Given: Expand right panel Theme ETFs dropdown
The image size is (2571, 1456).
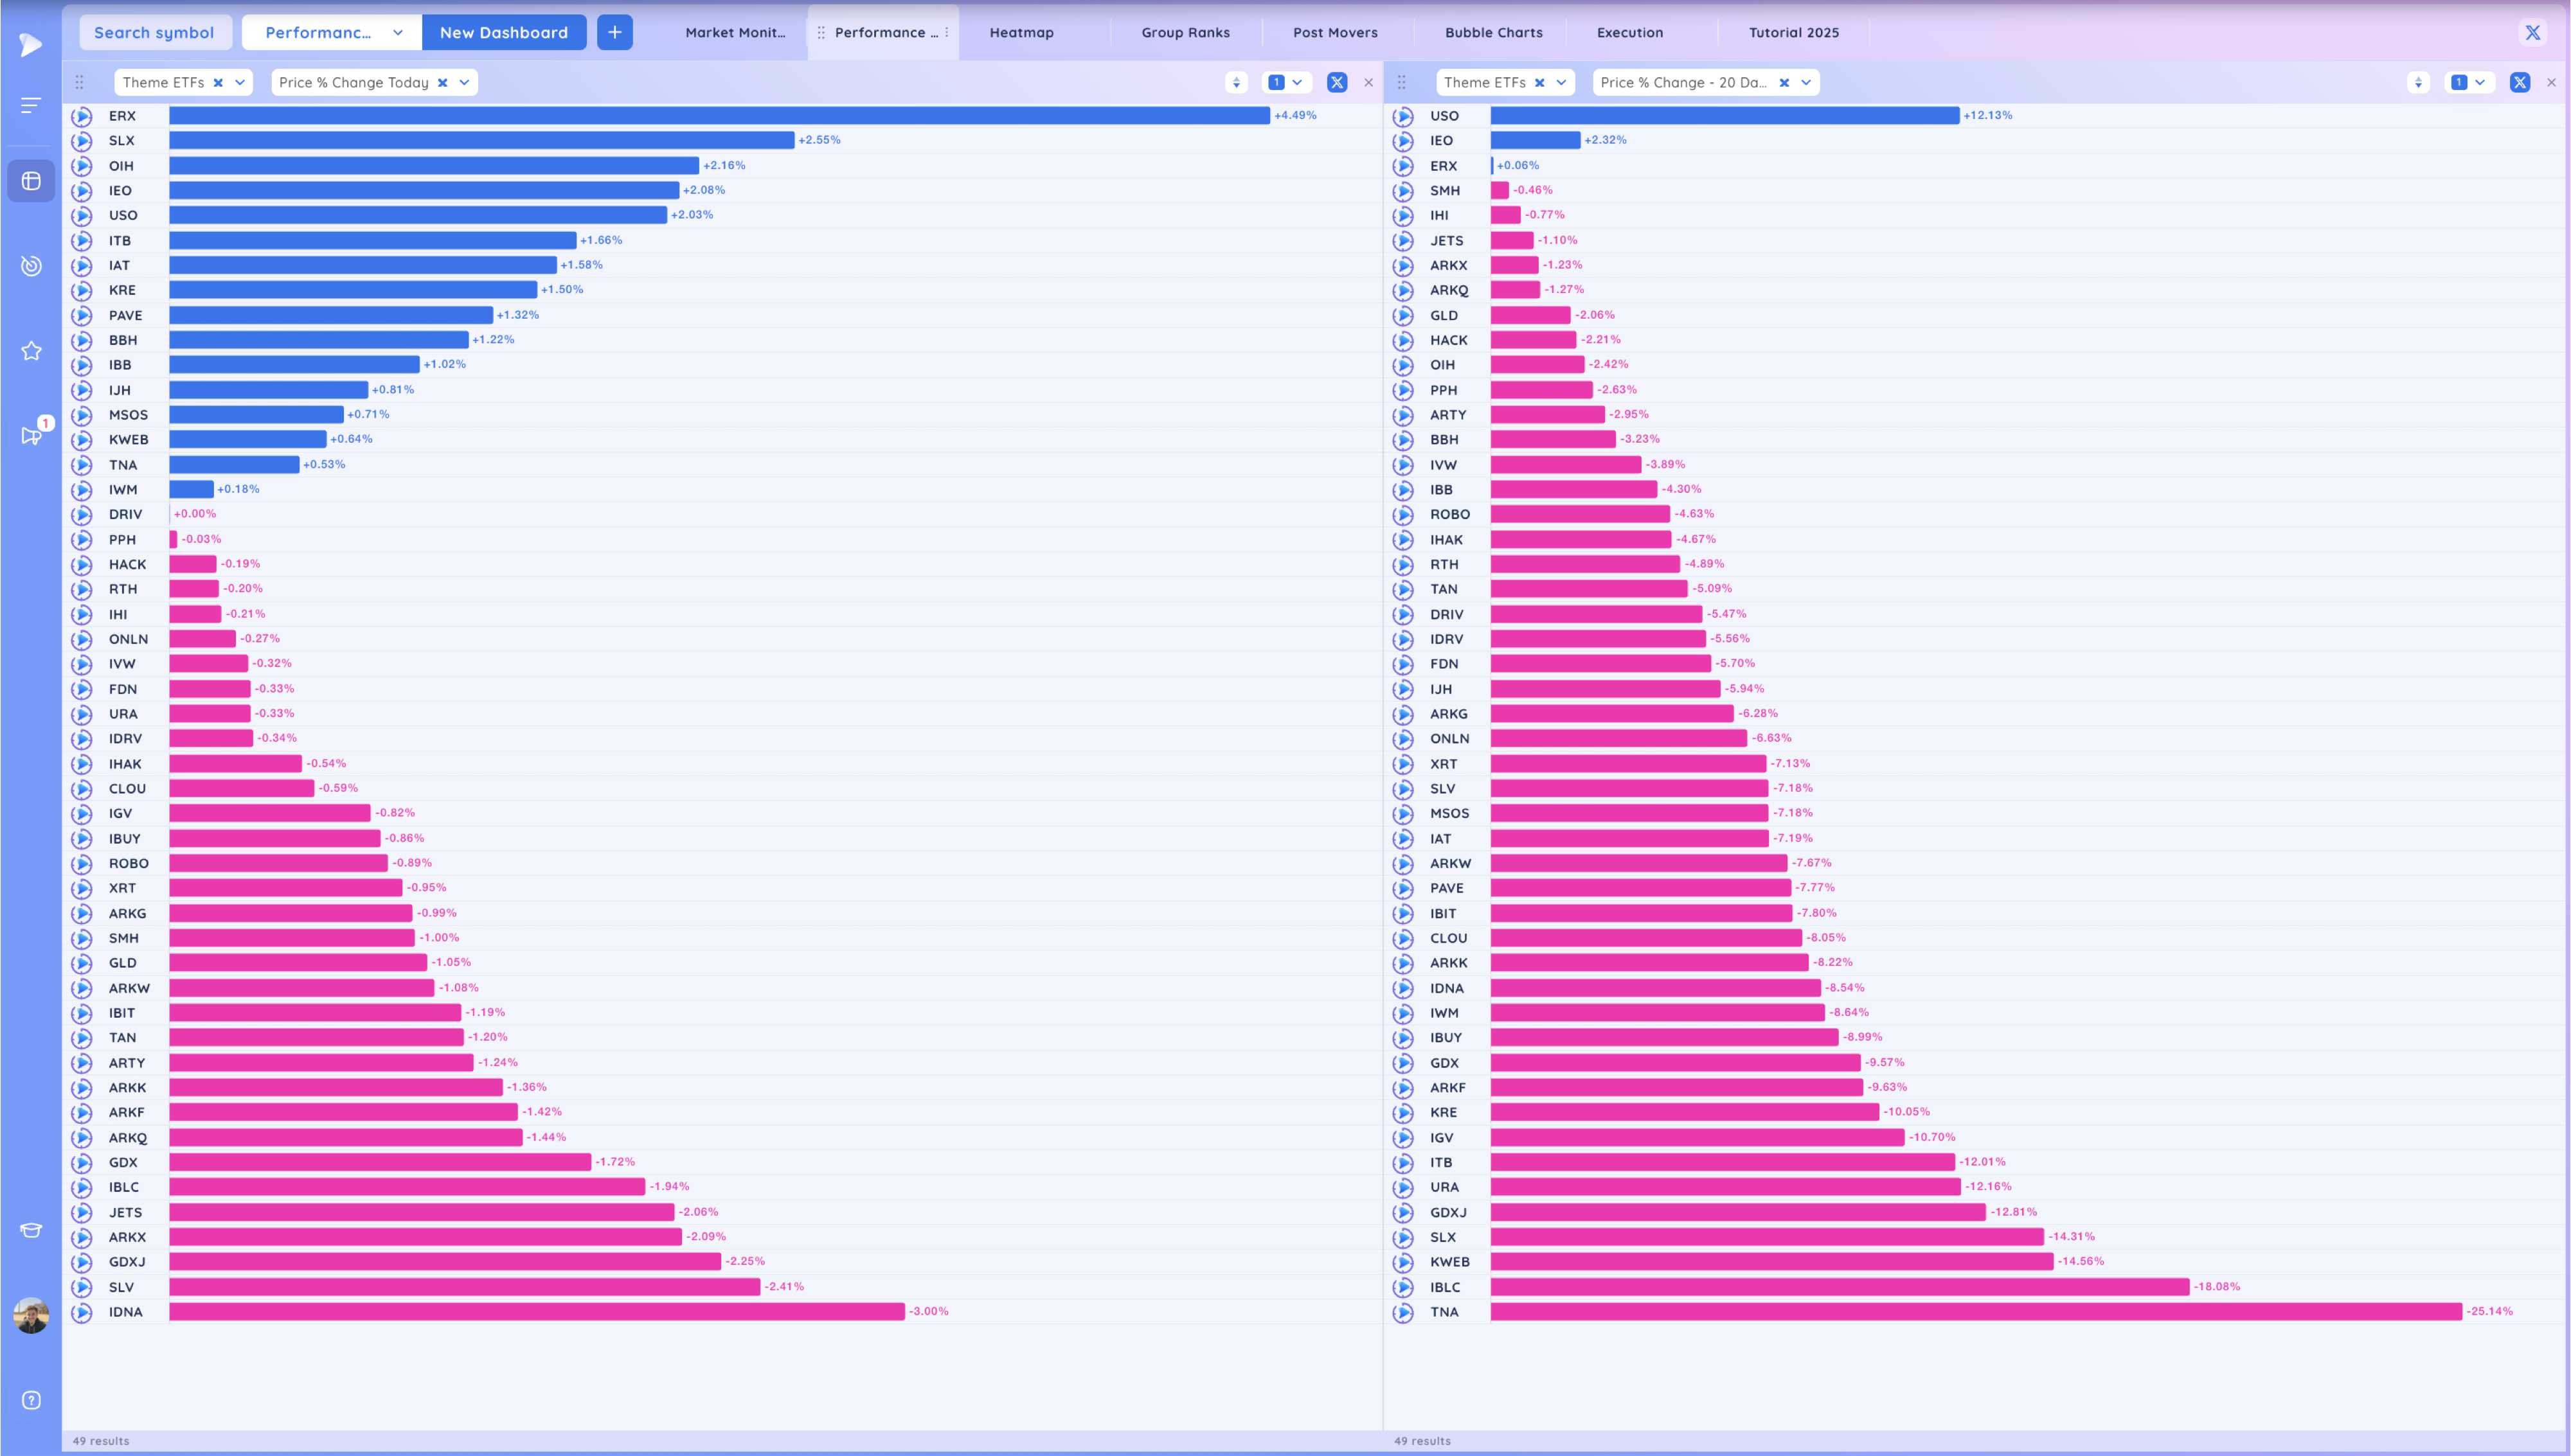Looking at the screenshot, I should pos(1561,82).
